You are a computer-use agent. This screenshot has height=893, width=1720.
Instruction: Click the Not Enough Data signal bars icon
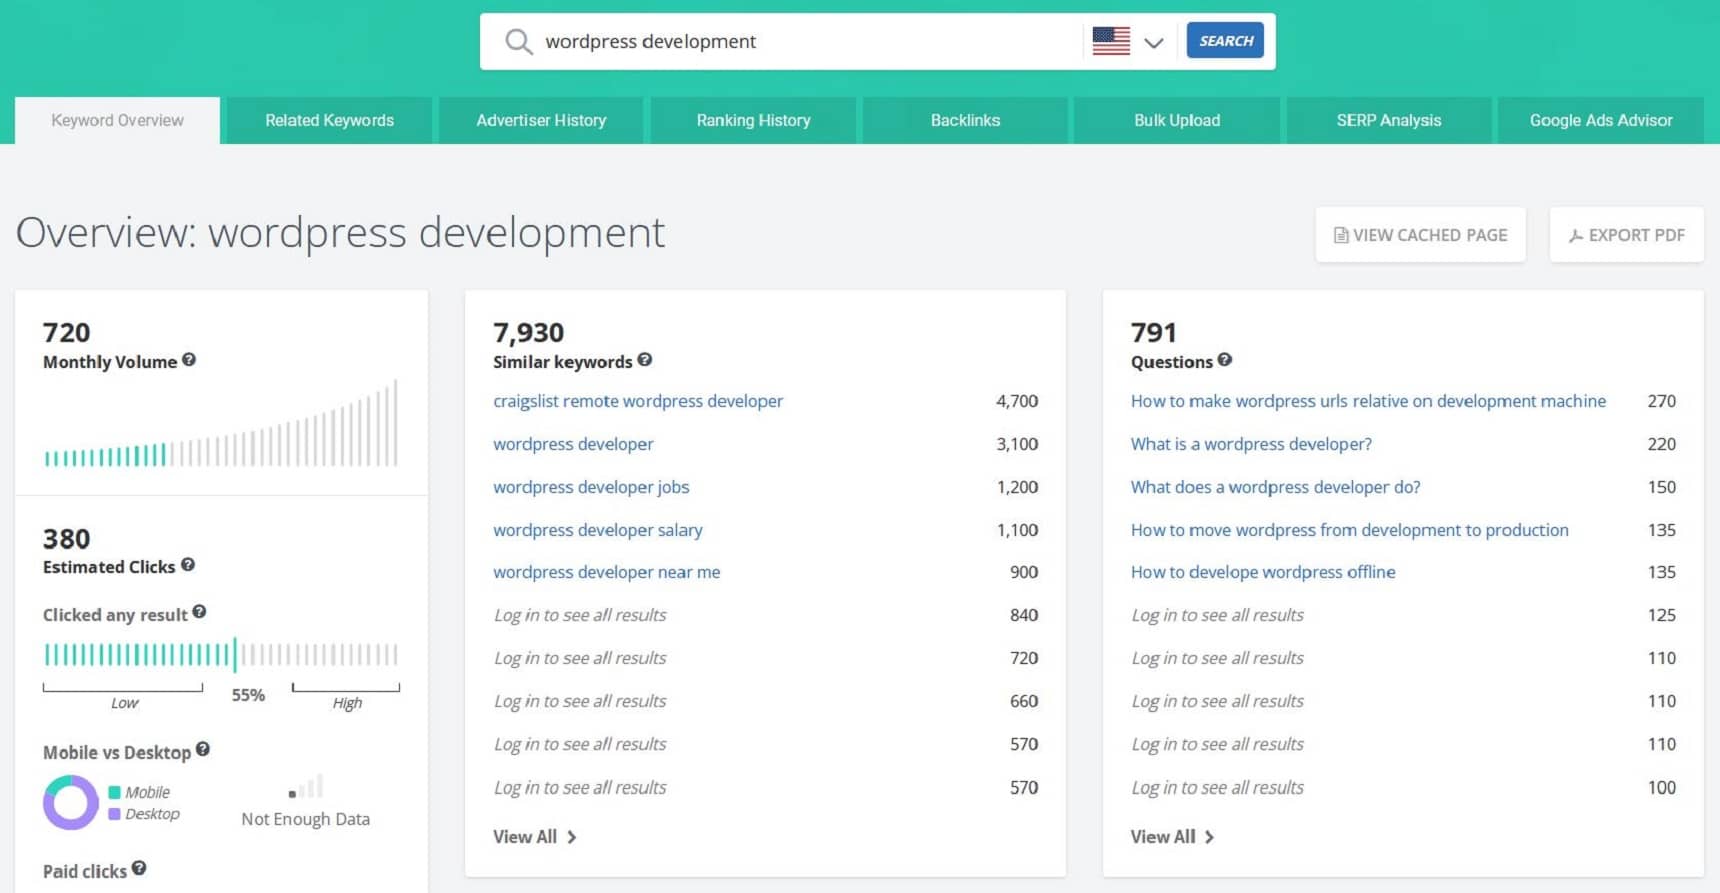point(306,786)
